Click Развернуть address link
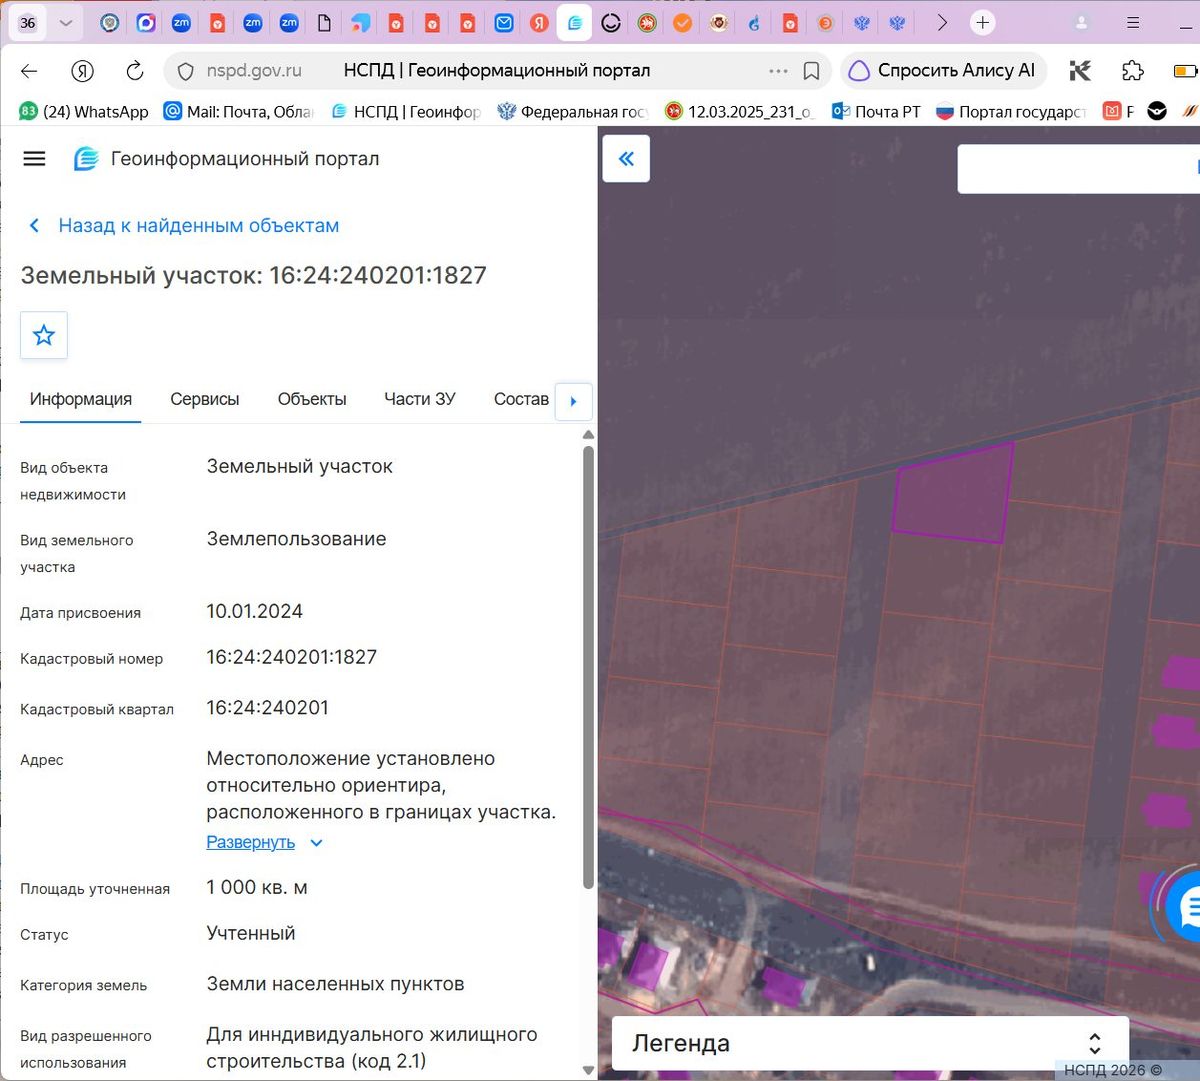1200x1081 pixels. pos(250,842)
